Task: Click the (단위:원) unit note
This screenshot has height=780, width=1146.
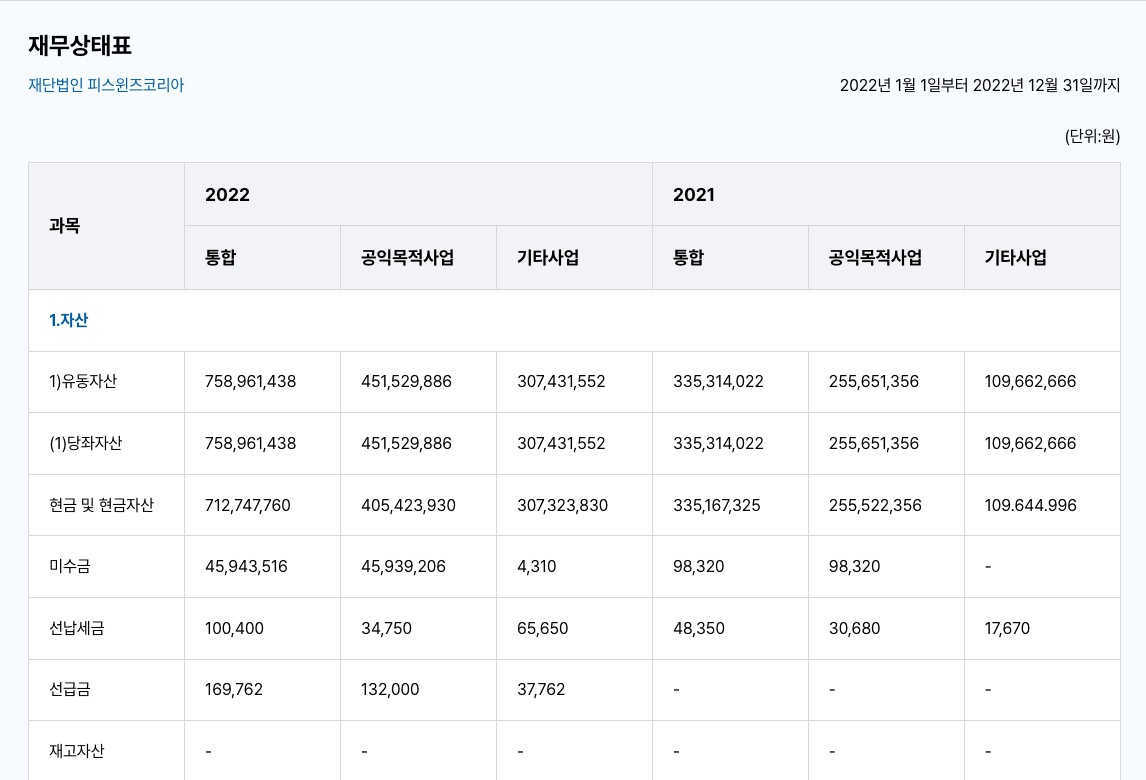Action: 1092,136
